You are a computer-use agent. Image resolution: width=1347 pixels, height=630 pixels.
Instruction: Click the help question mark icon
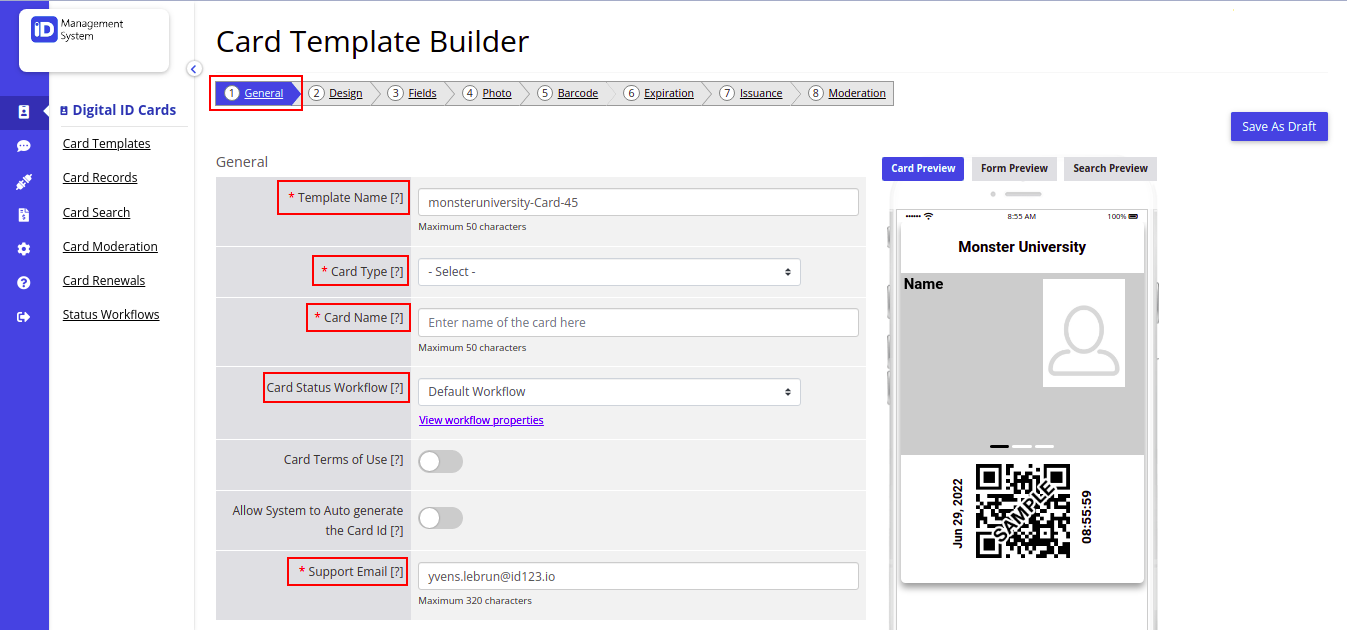pyautogui.click(x=25, y=281)
